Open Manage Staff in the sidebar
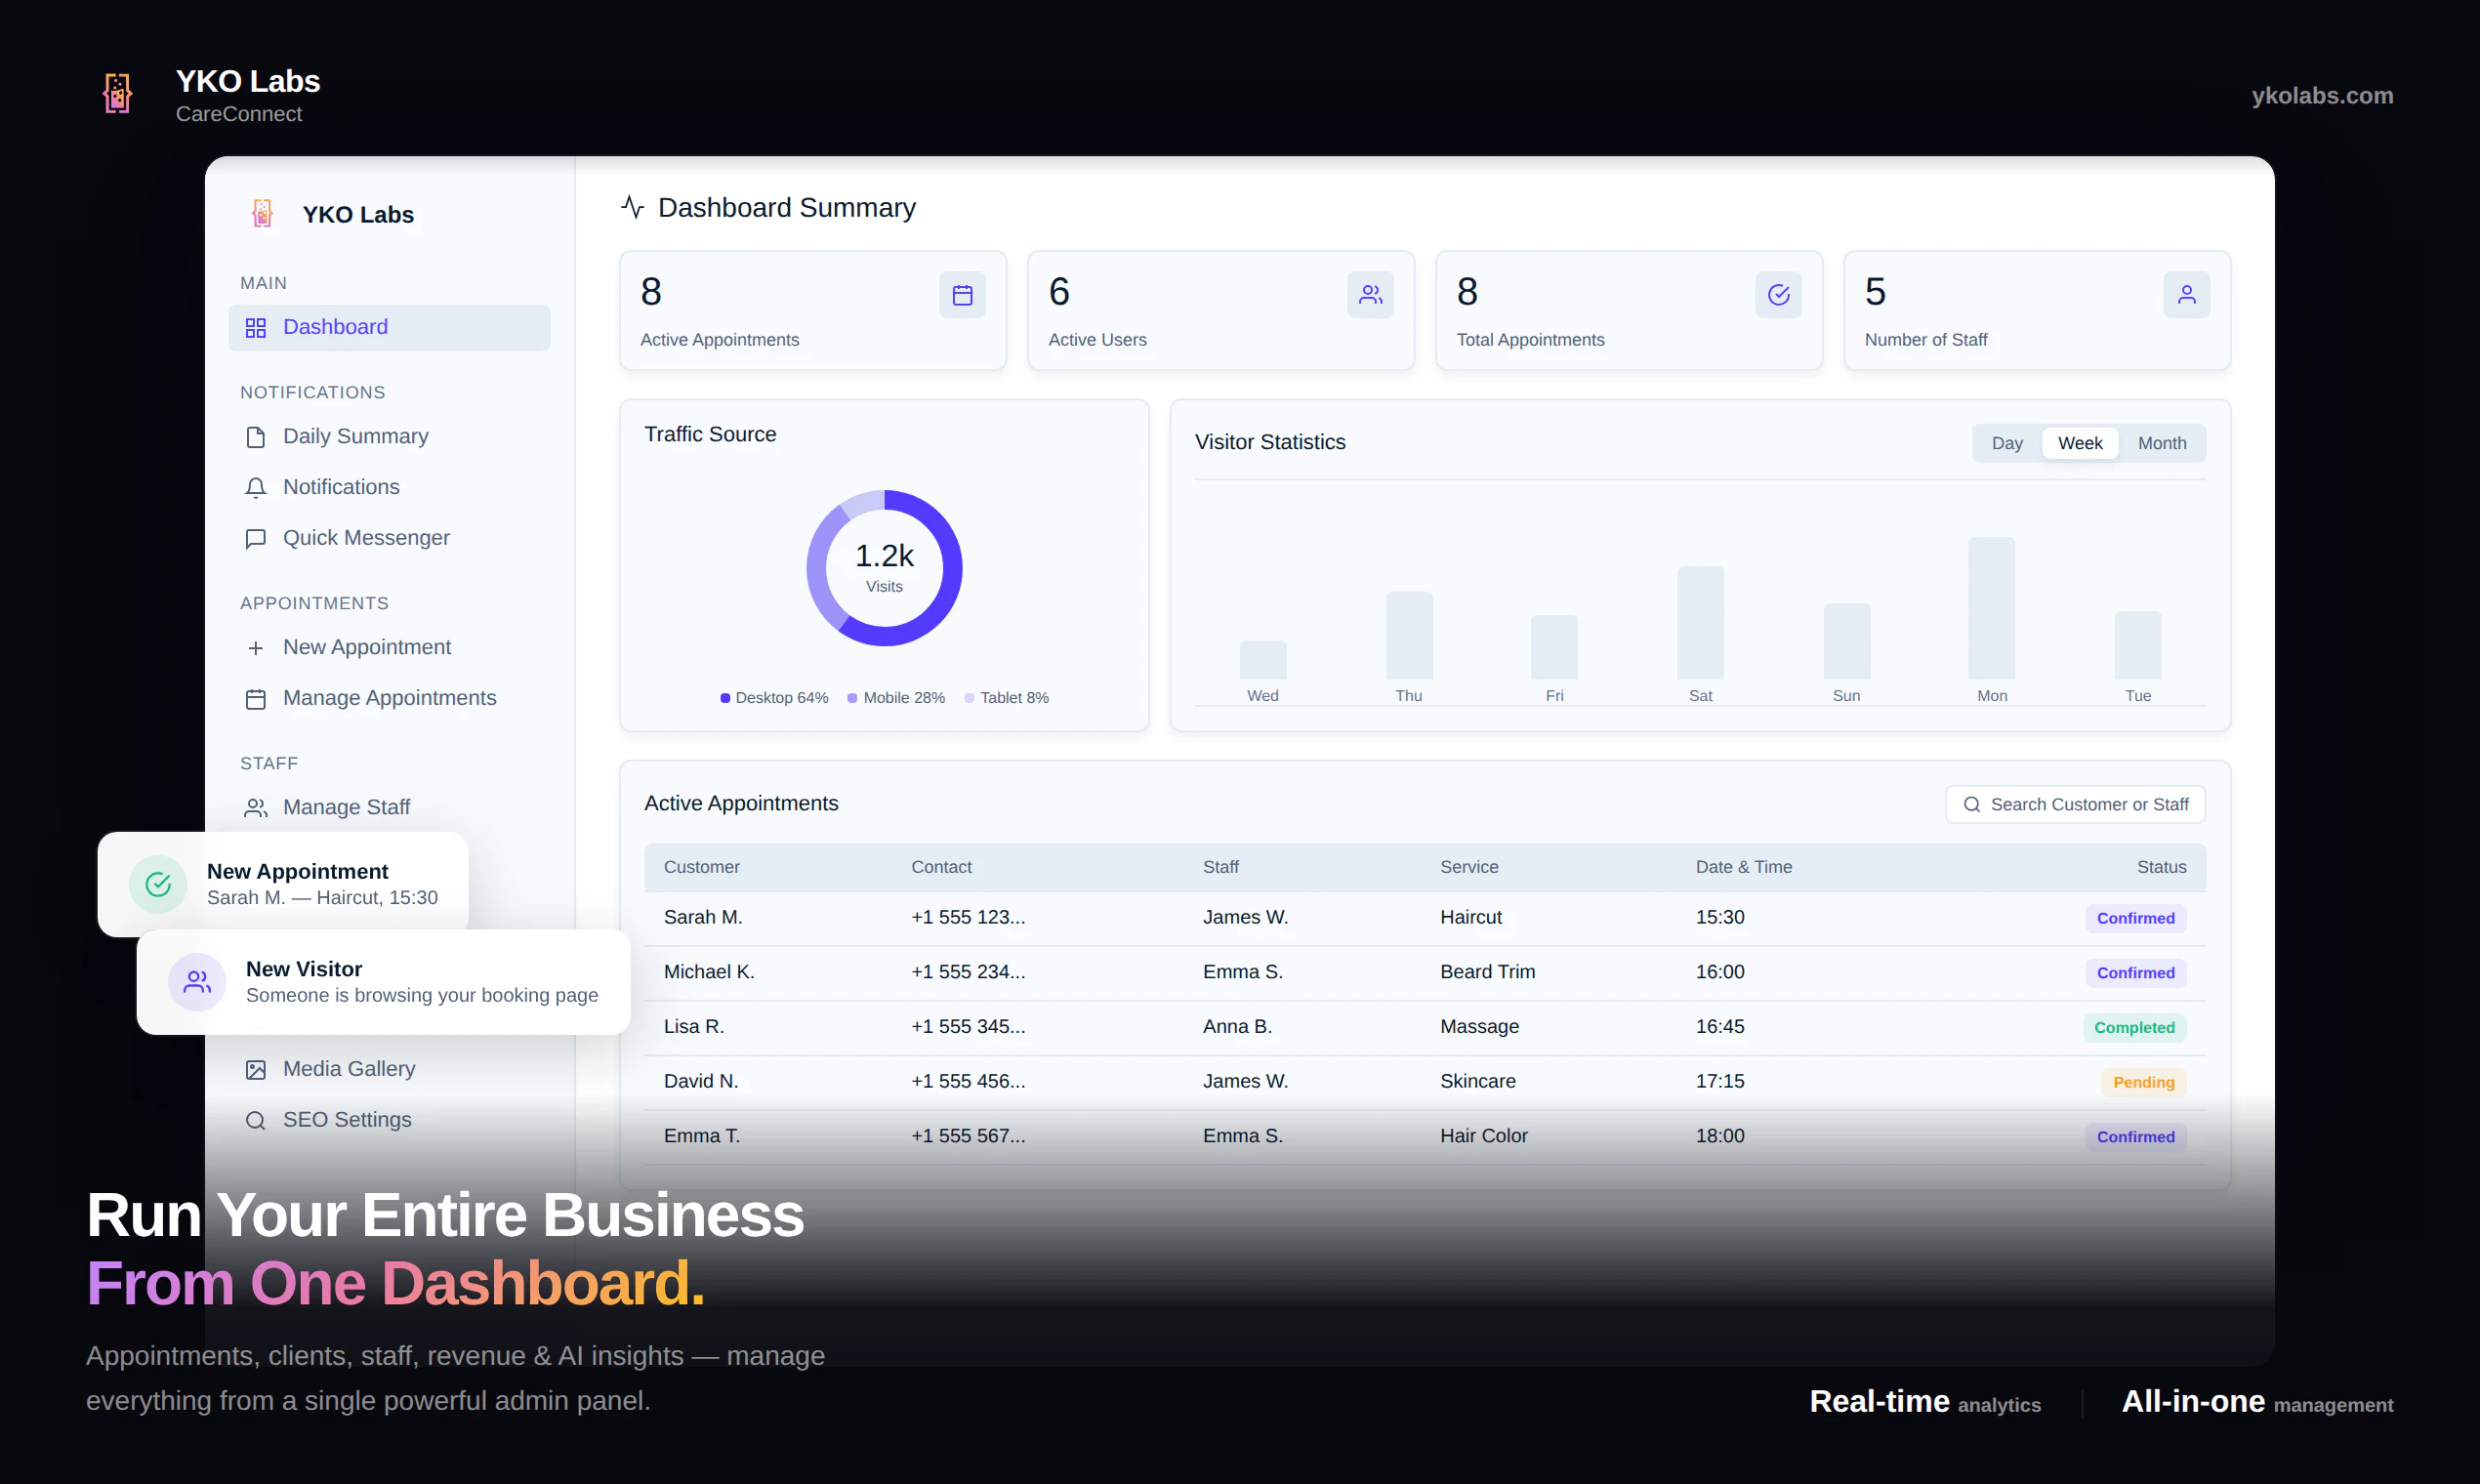The width and height of the screenshot is (2480, 1484). [x=389, y=808]
